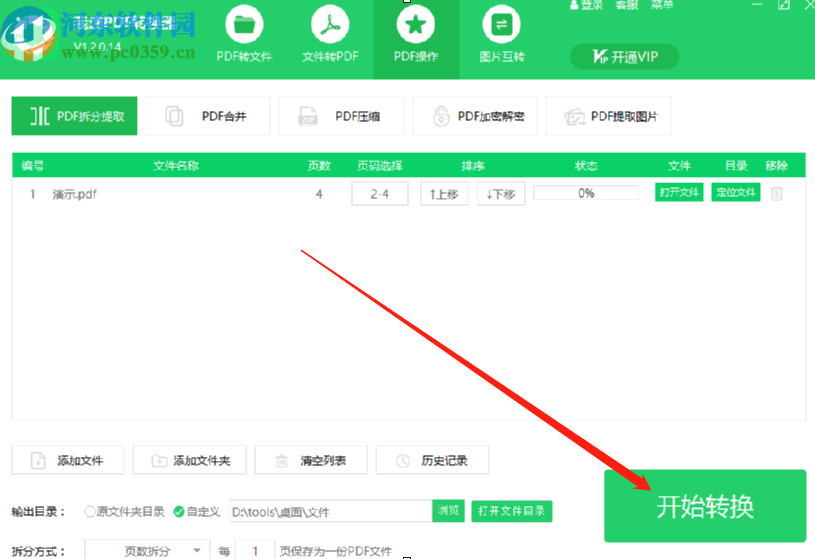Switch to the PDF提取图片 tab
The image size is (815, 559).
click(609, 116)
